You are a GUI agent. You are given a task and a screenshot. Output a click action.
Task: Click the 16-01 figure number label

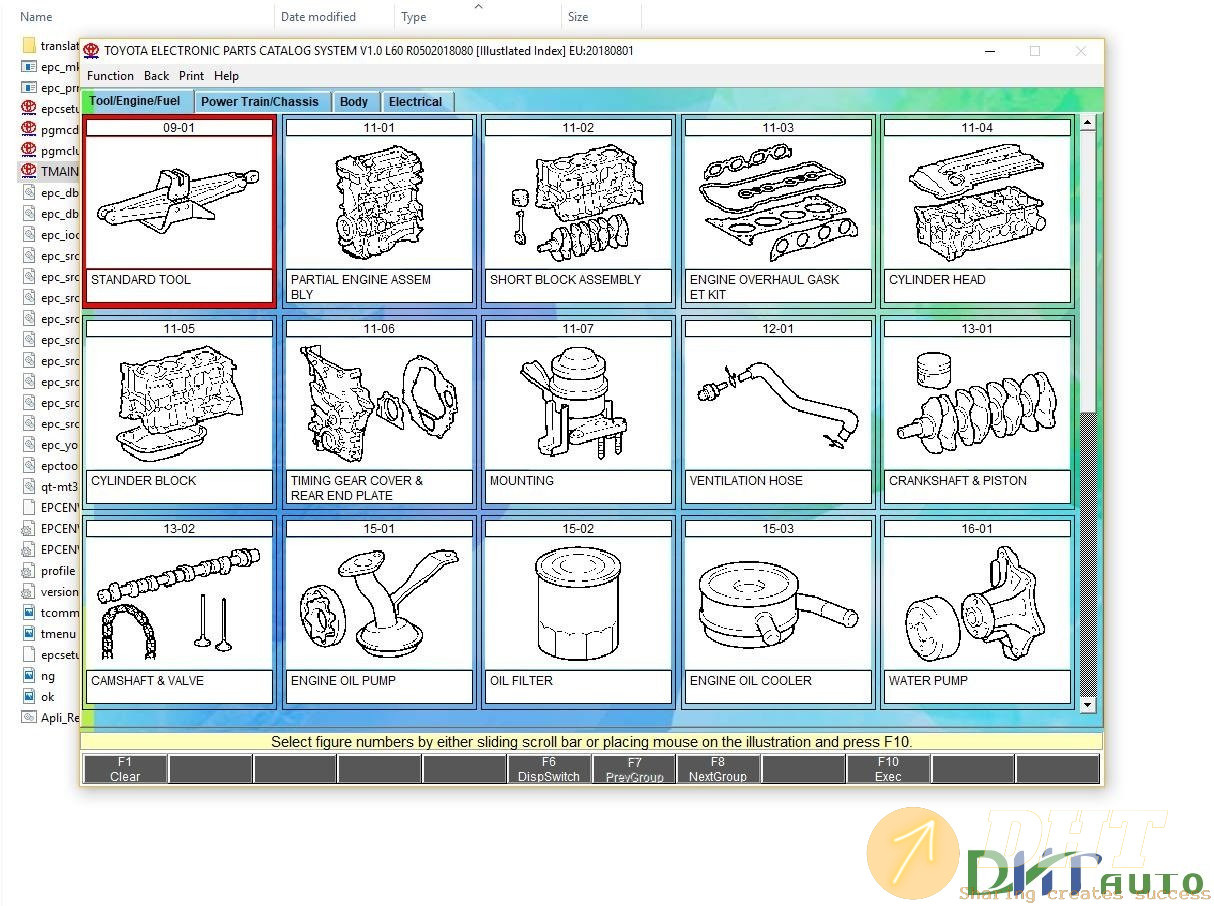pyautogui.click(x=977, y=528)
